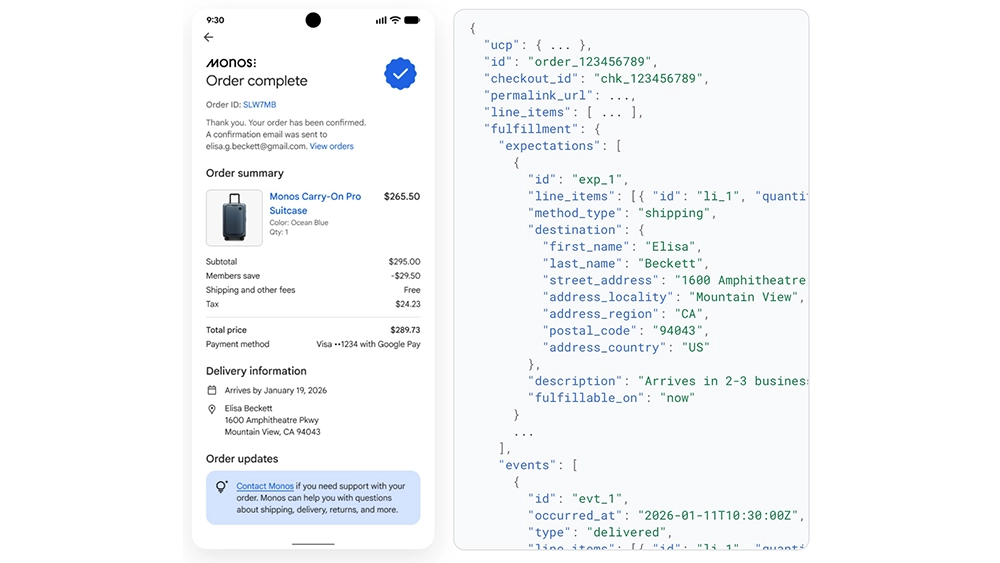This screenshot has width=1000, height=563.
Task: Click the Order complete heading
Action: pos(256,81)
